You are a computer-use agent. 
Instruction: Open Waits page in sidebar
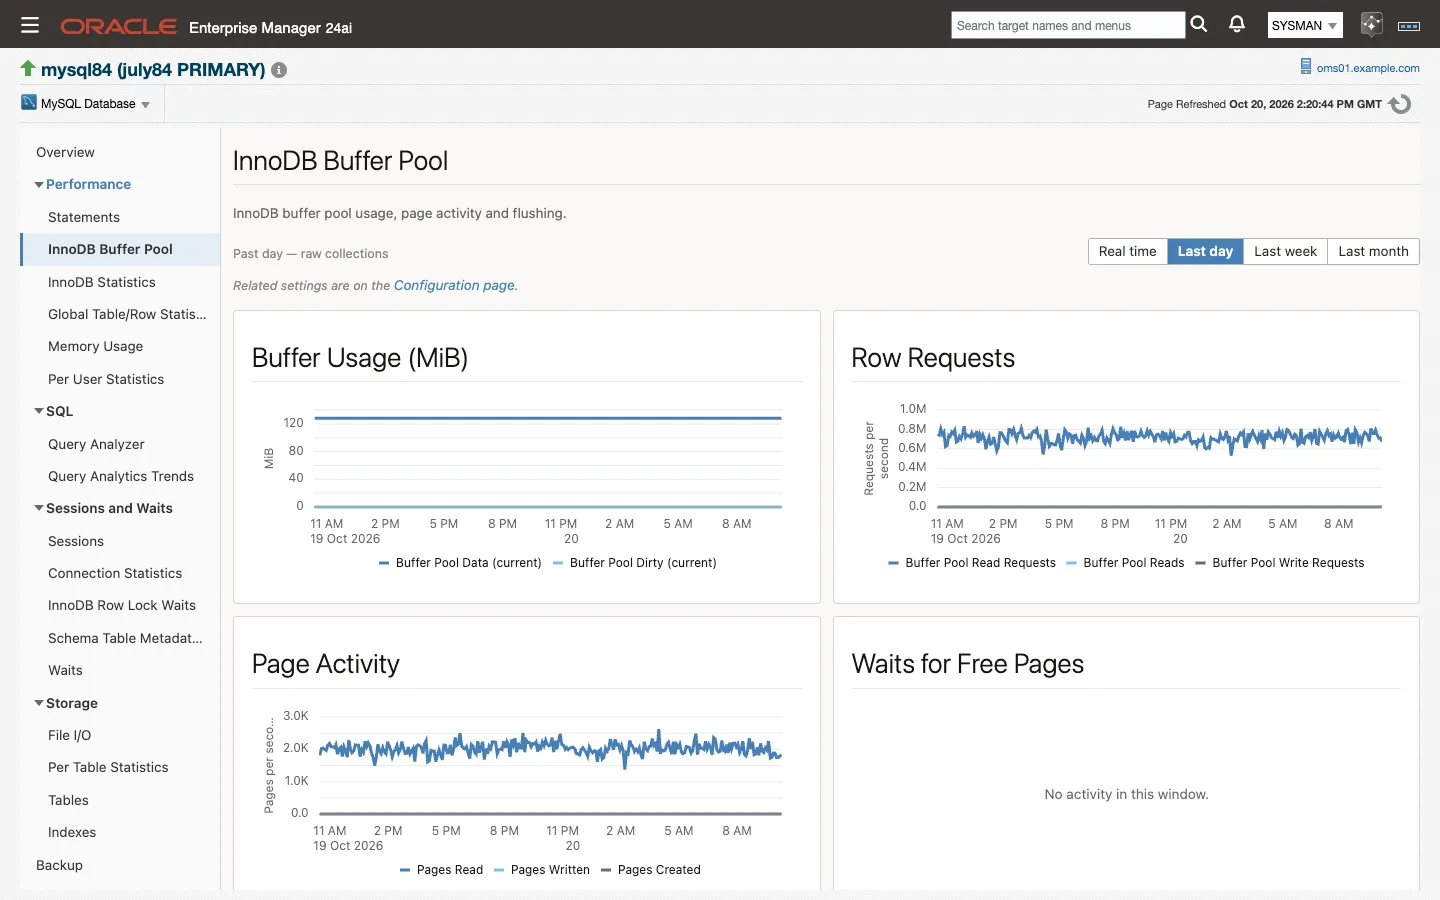(x=65, y=670)
